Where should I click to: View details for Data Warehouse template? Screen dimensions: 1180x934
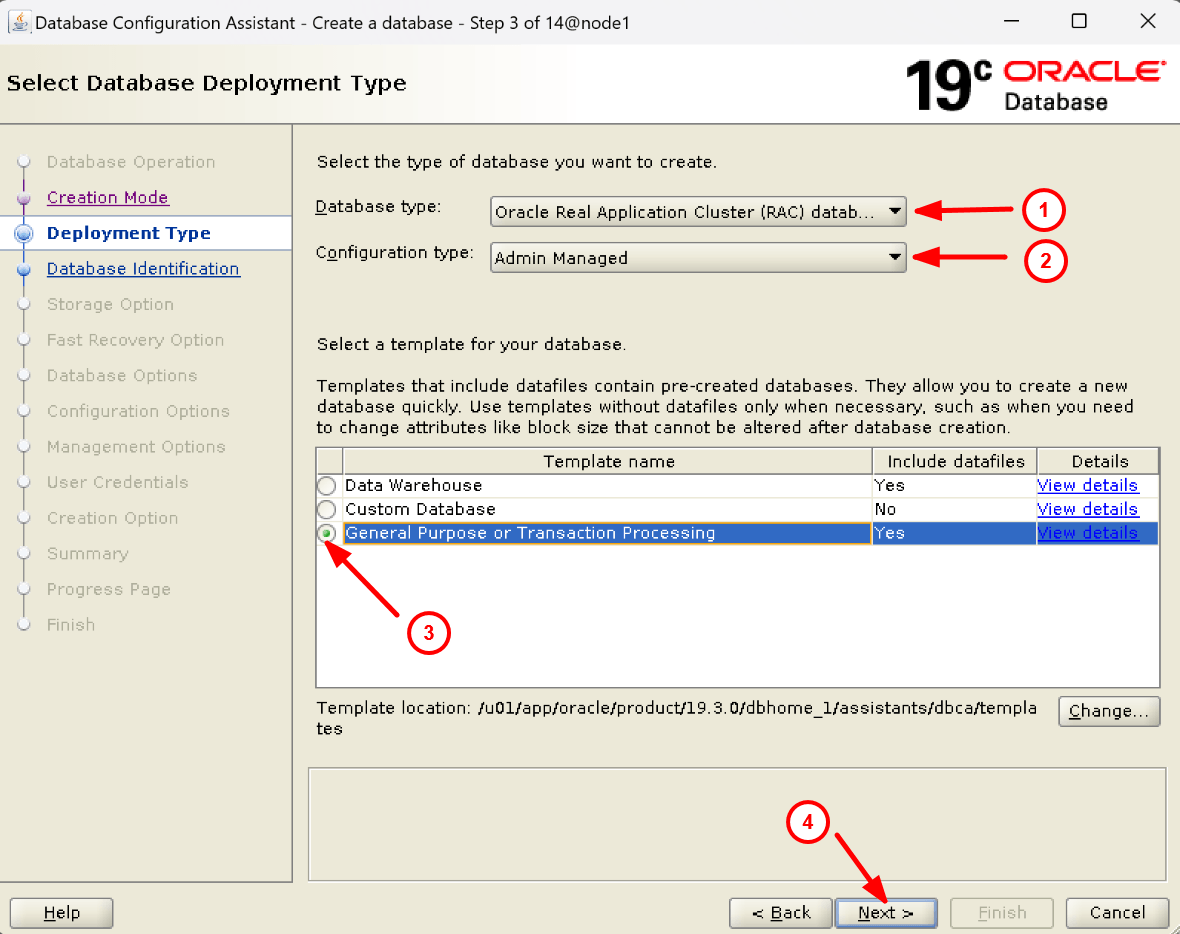click(x=1087, y=485)
